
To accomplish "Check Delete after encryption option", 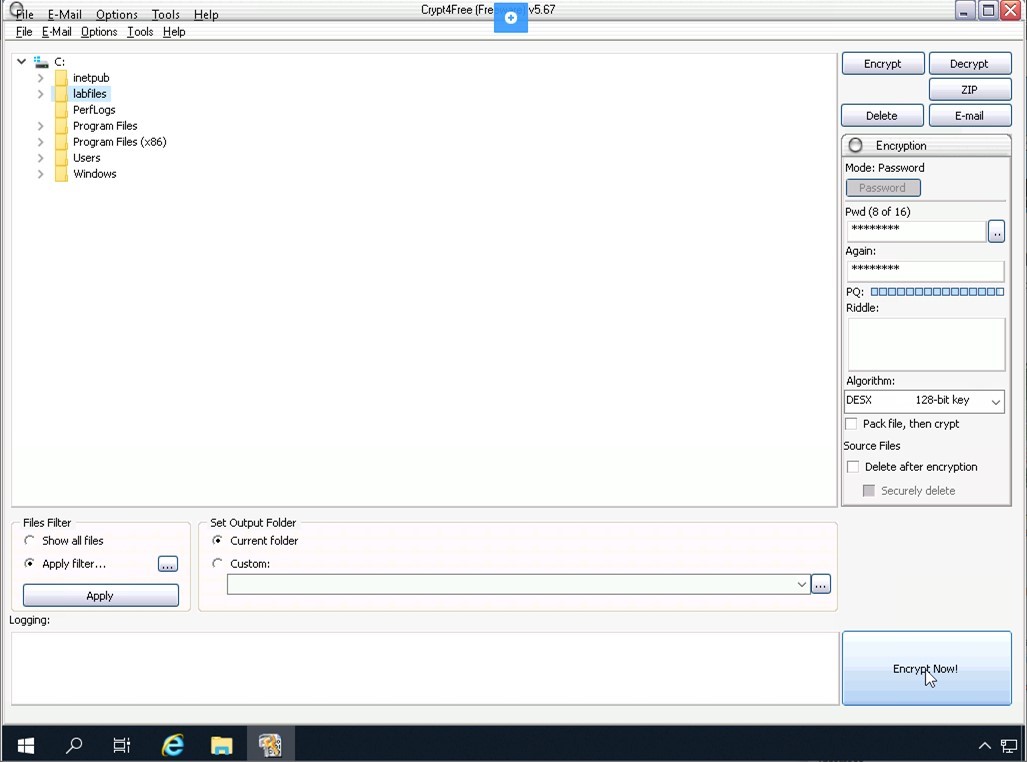I will (x=853, y=467).
